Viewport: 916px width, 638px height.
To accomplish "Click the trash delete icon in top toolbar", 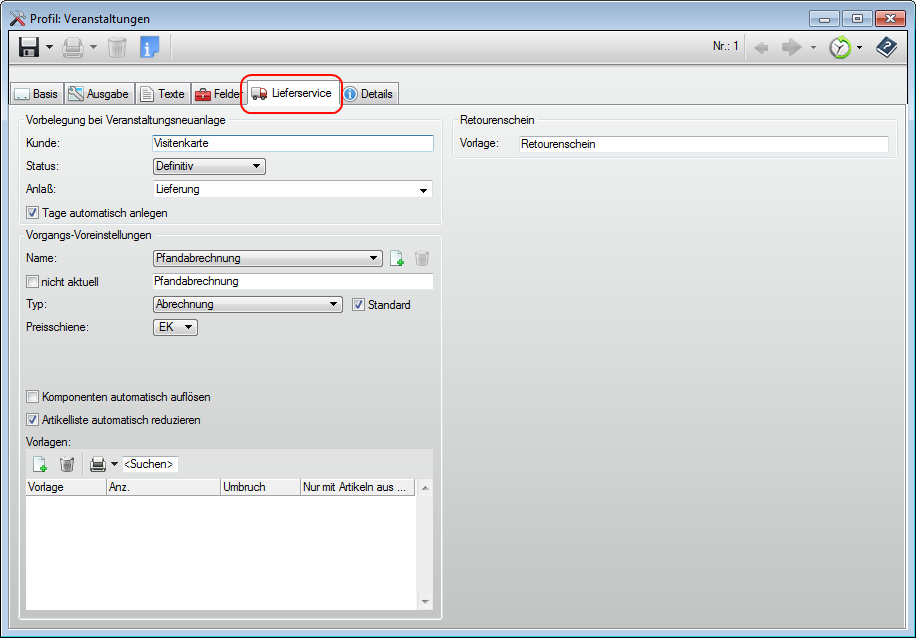I will coord(117,47).
